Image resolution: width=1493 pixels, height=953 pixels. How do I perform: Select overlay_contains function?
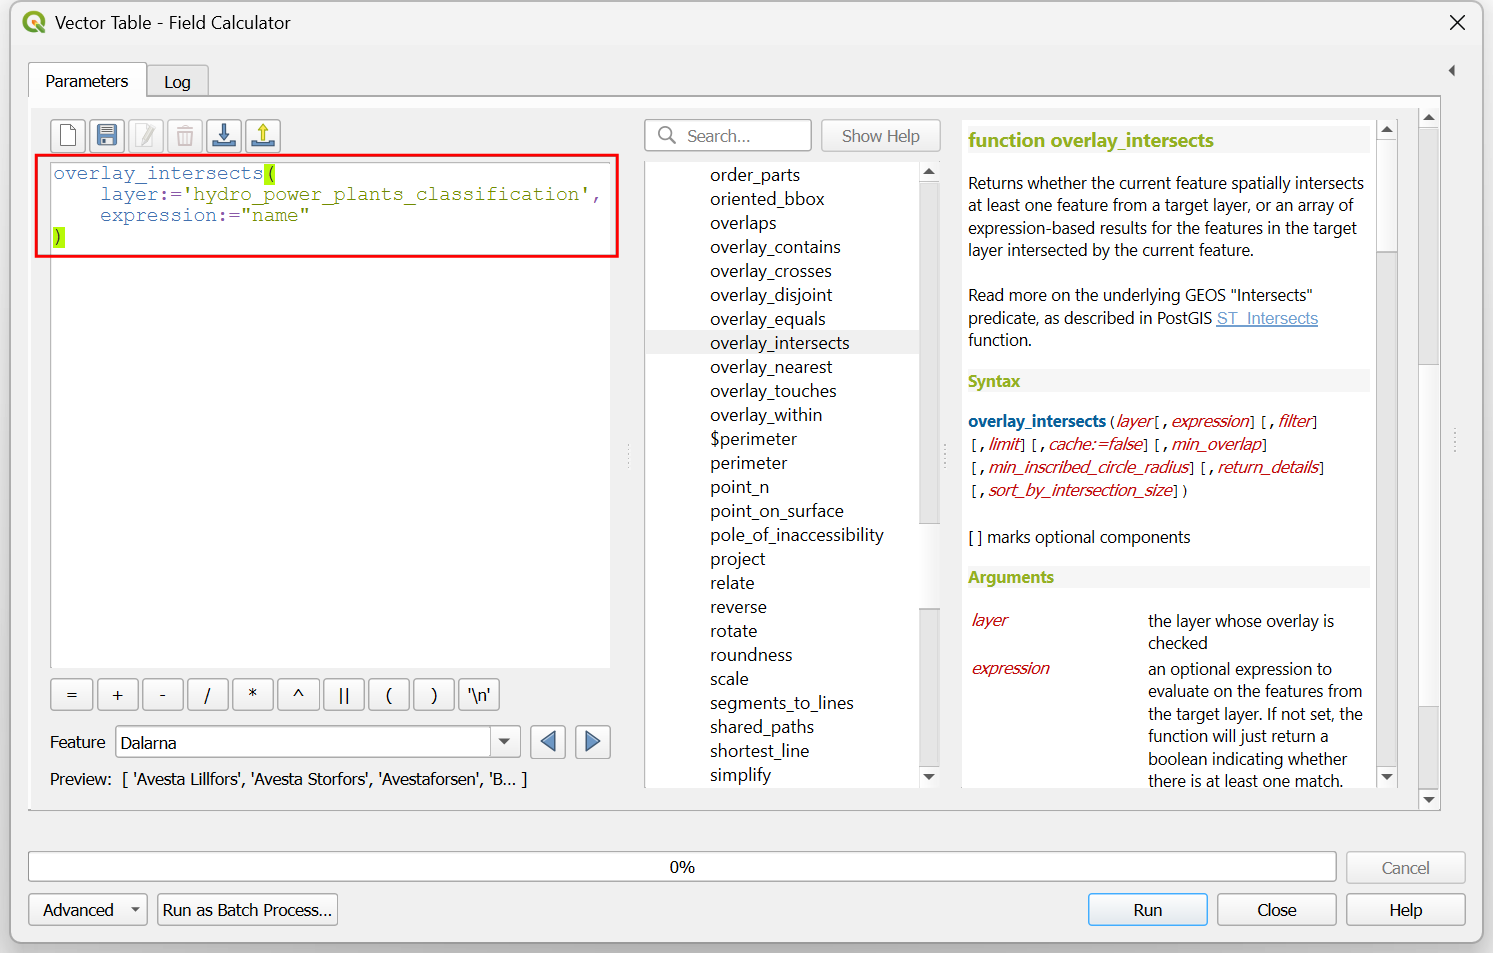click(x=775, y=247)
